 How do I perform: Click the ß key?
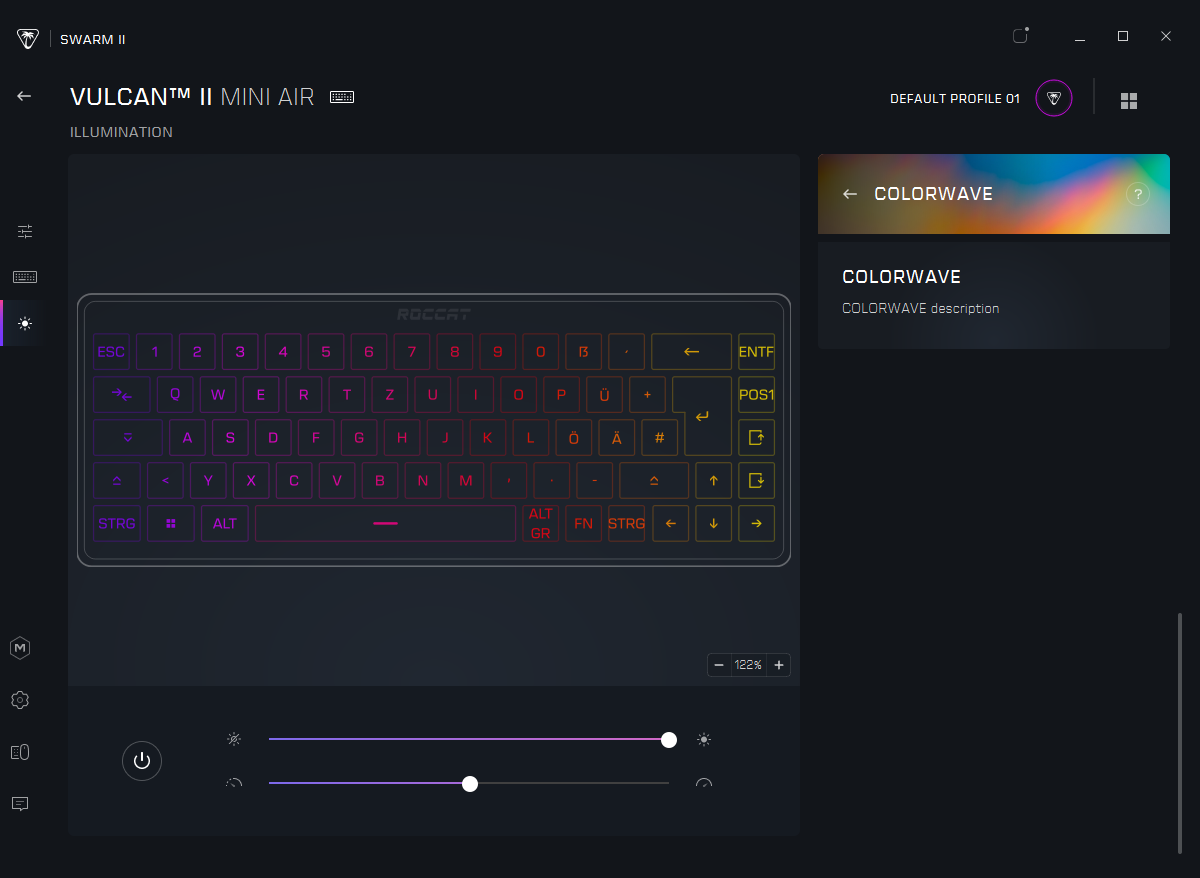[x=583, y=352]
